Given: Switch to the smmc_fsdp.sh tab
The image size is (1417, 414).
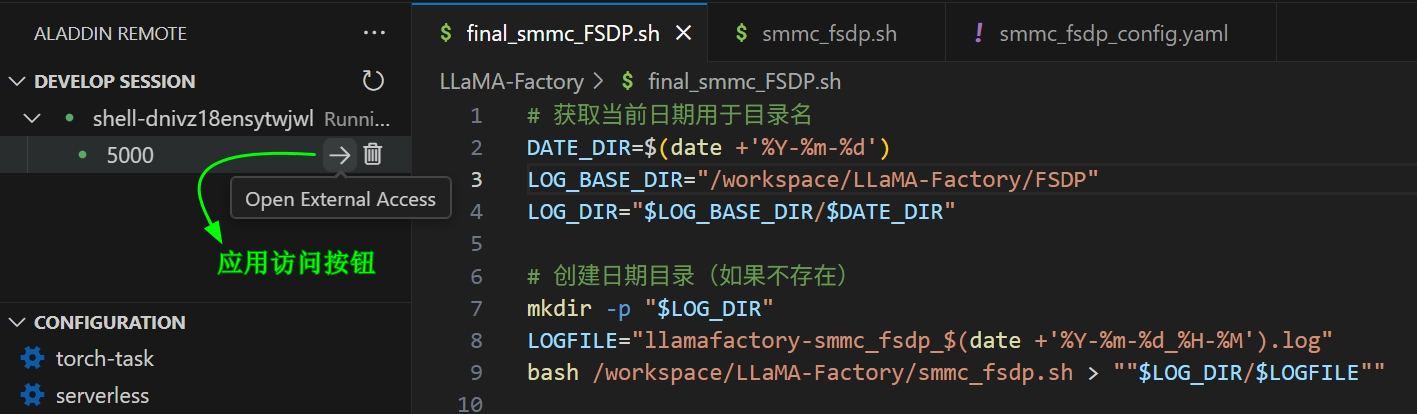Looking at the screenshot, I should [828, 33].
